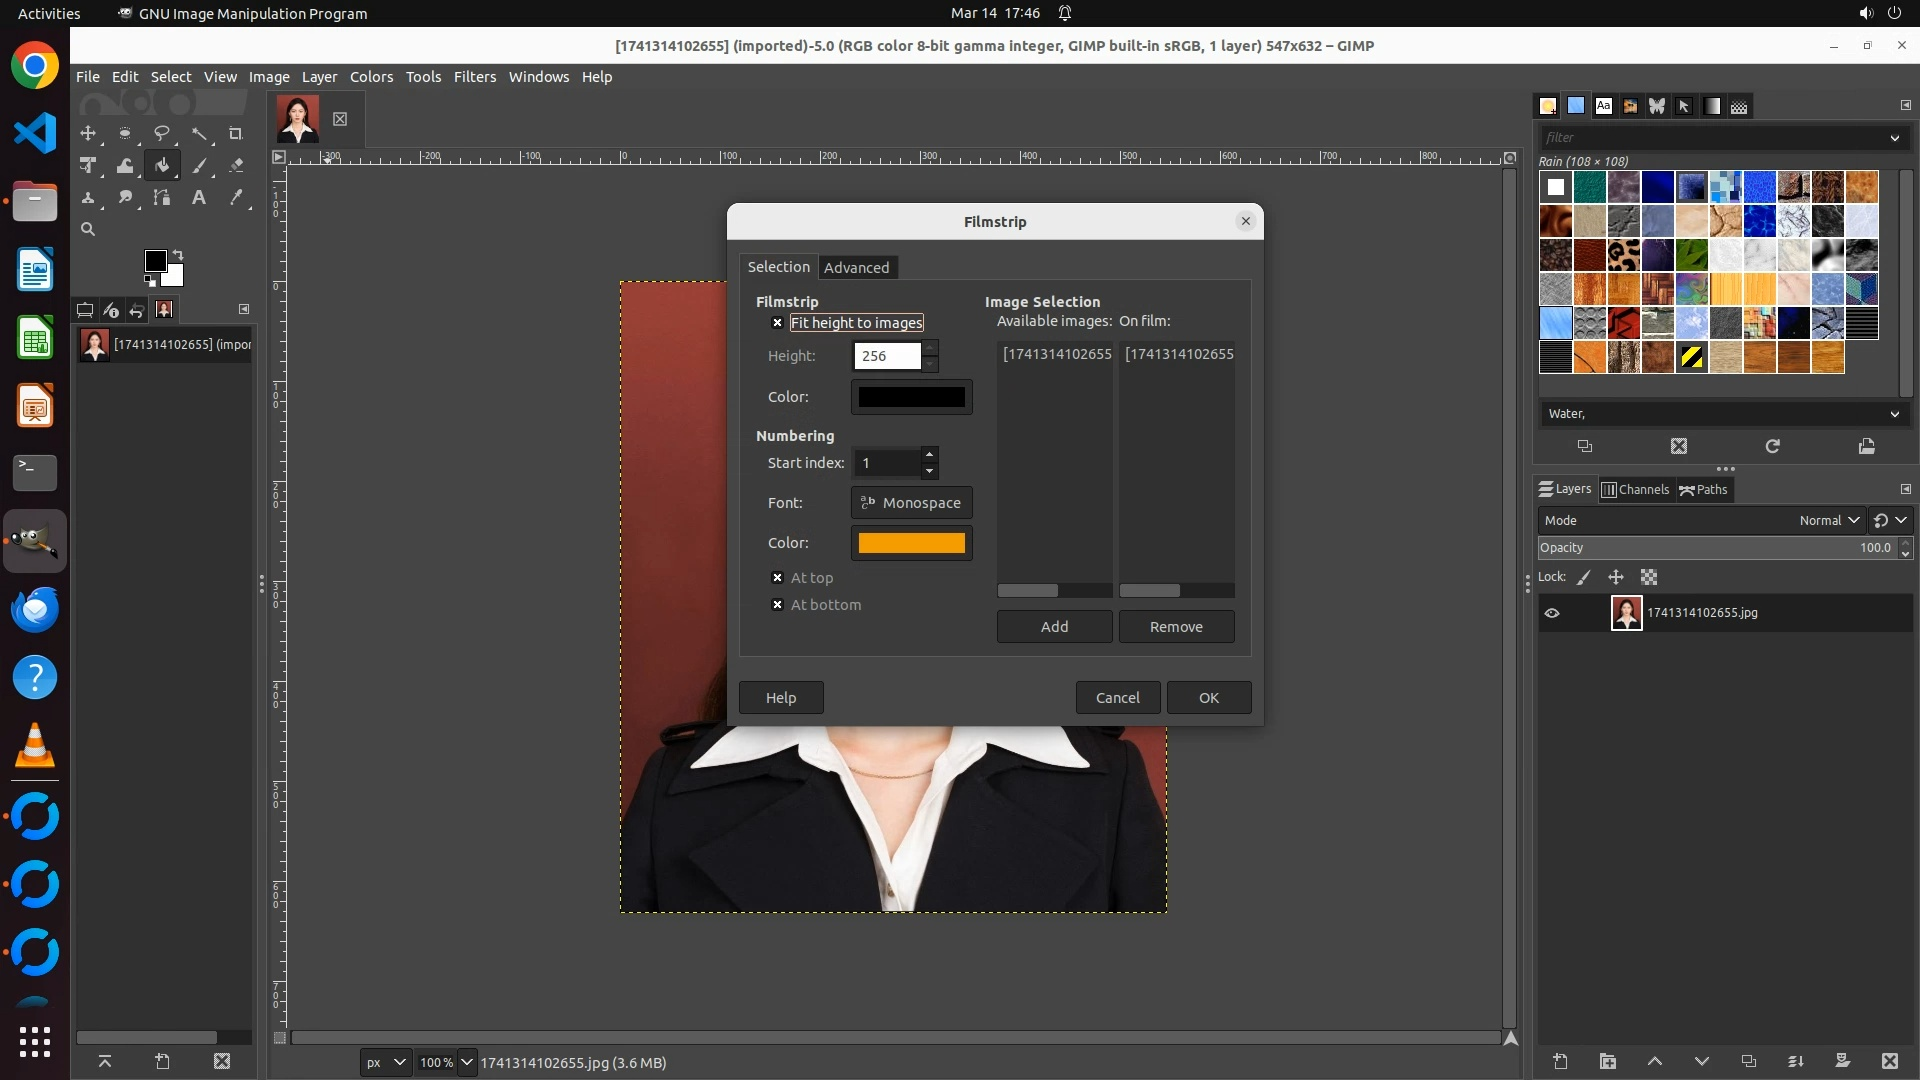
Task: Select the Free Select lasso tool
Action: point(162,133)
